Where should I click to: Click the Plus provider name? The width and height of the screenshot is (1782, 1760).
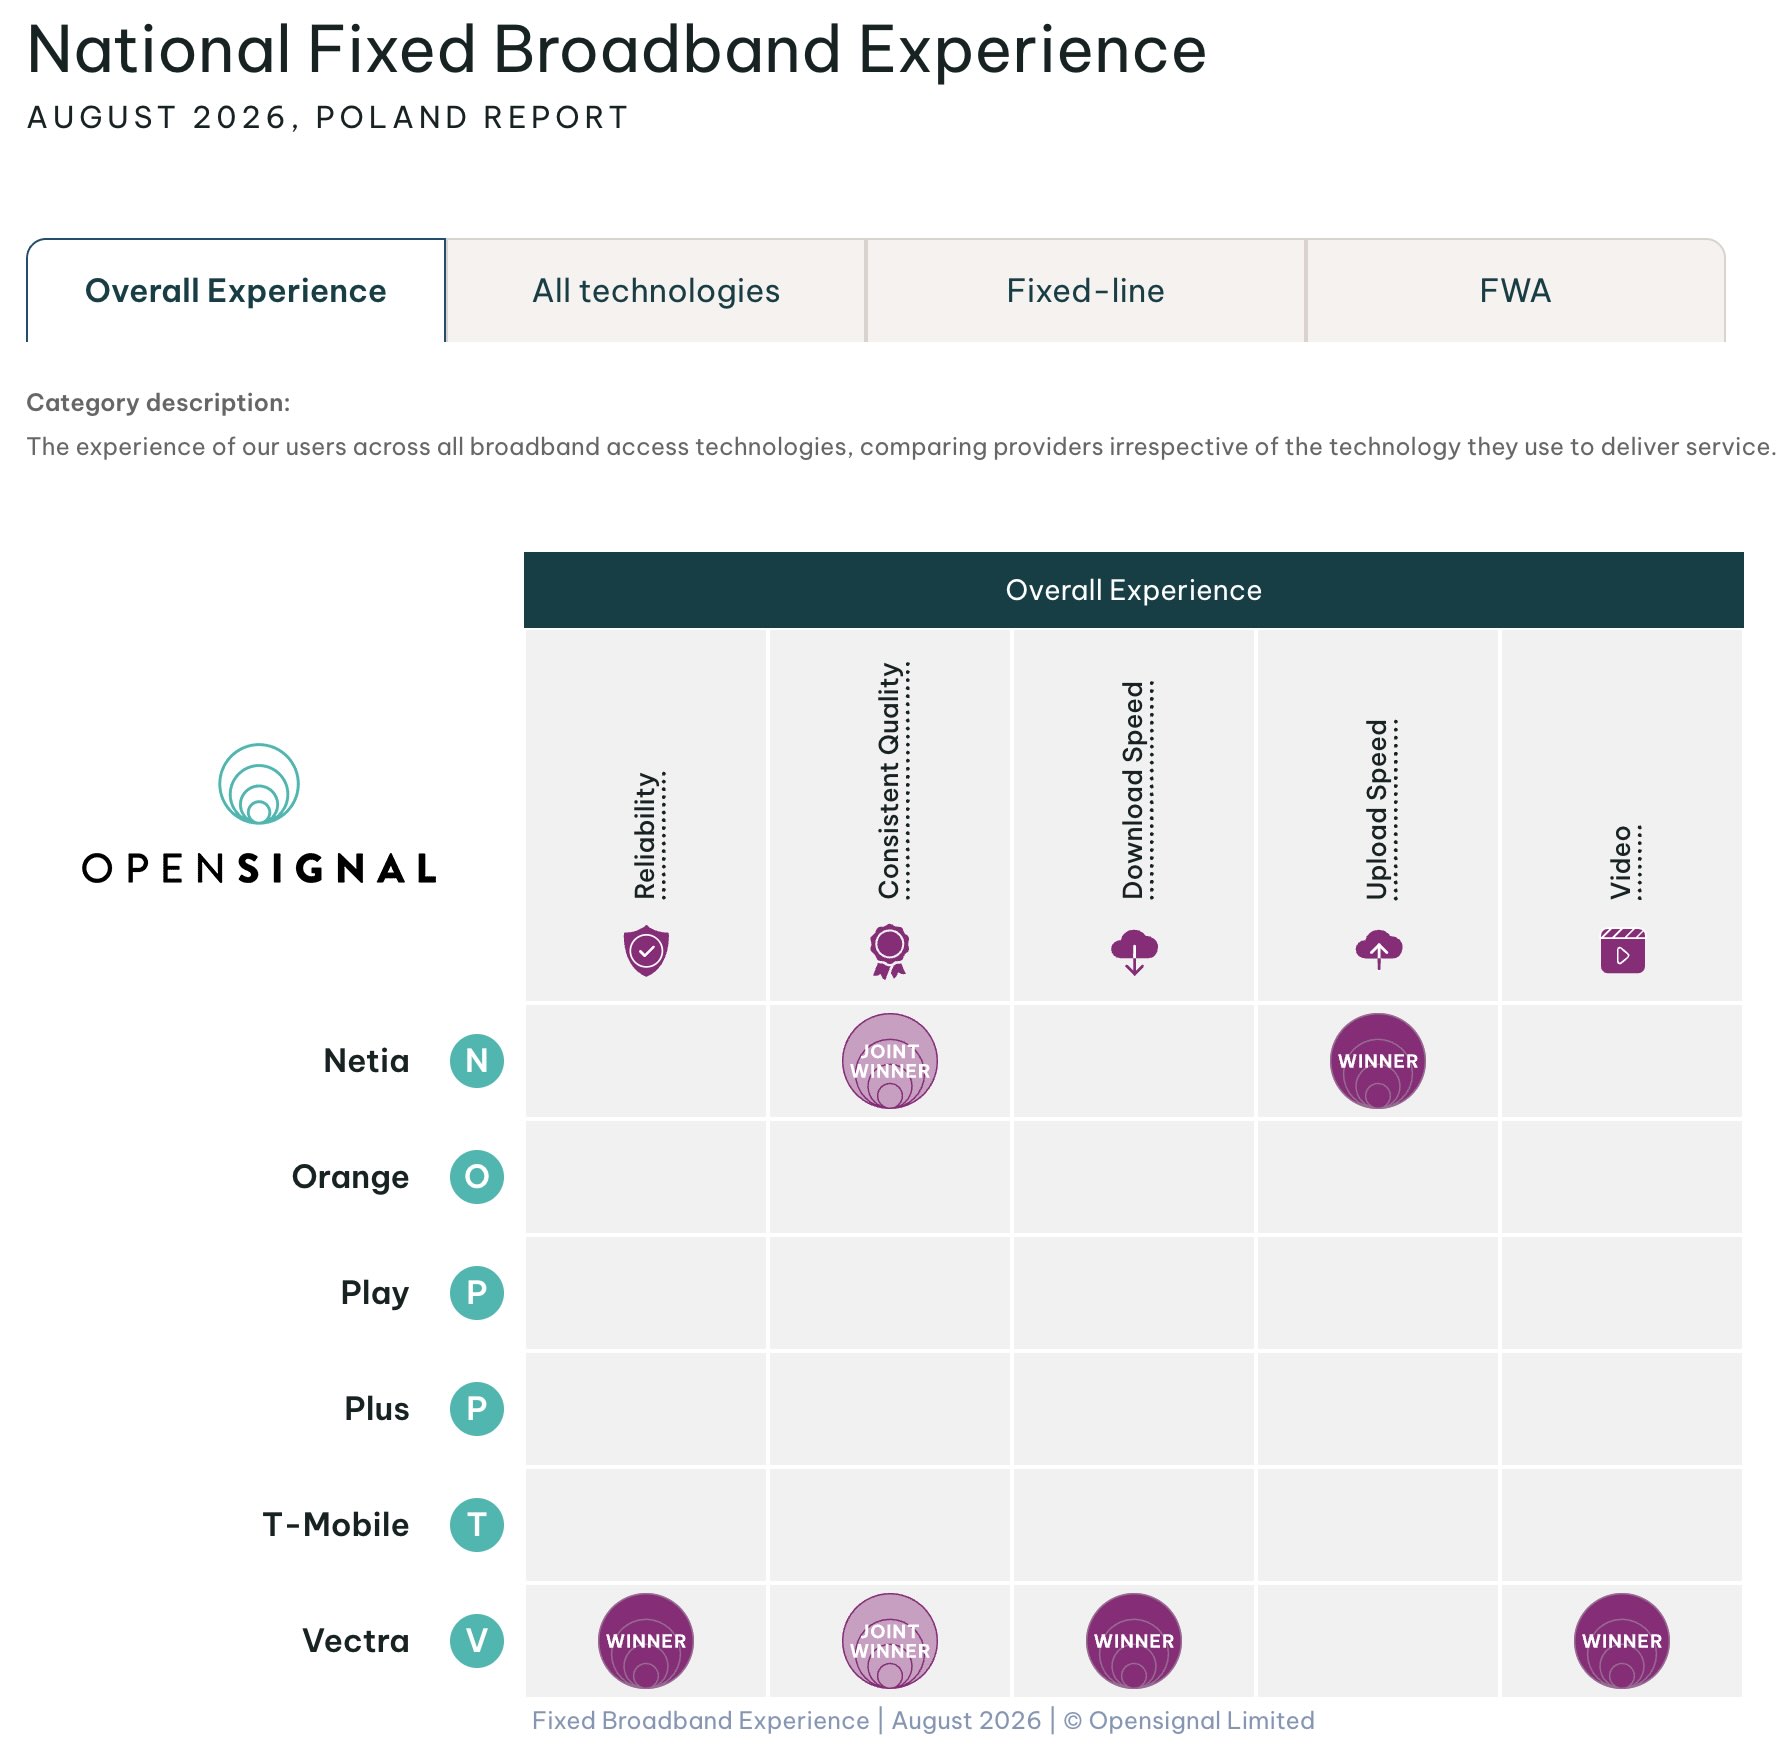(377, 1409)
